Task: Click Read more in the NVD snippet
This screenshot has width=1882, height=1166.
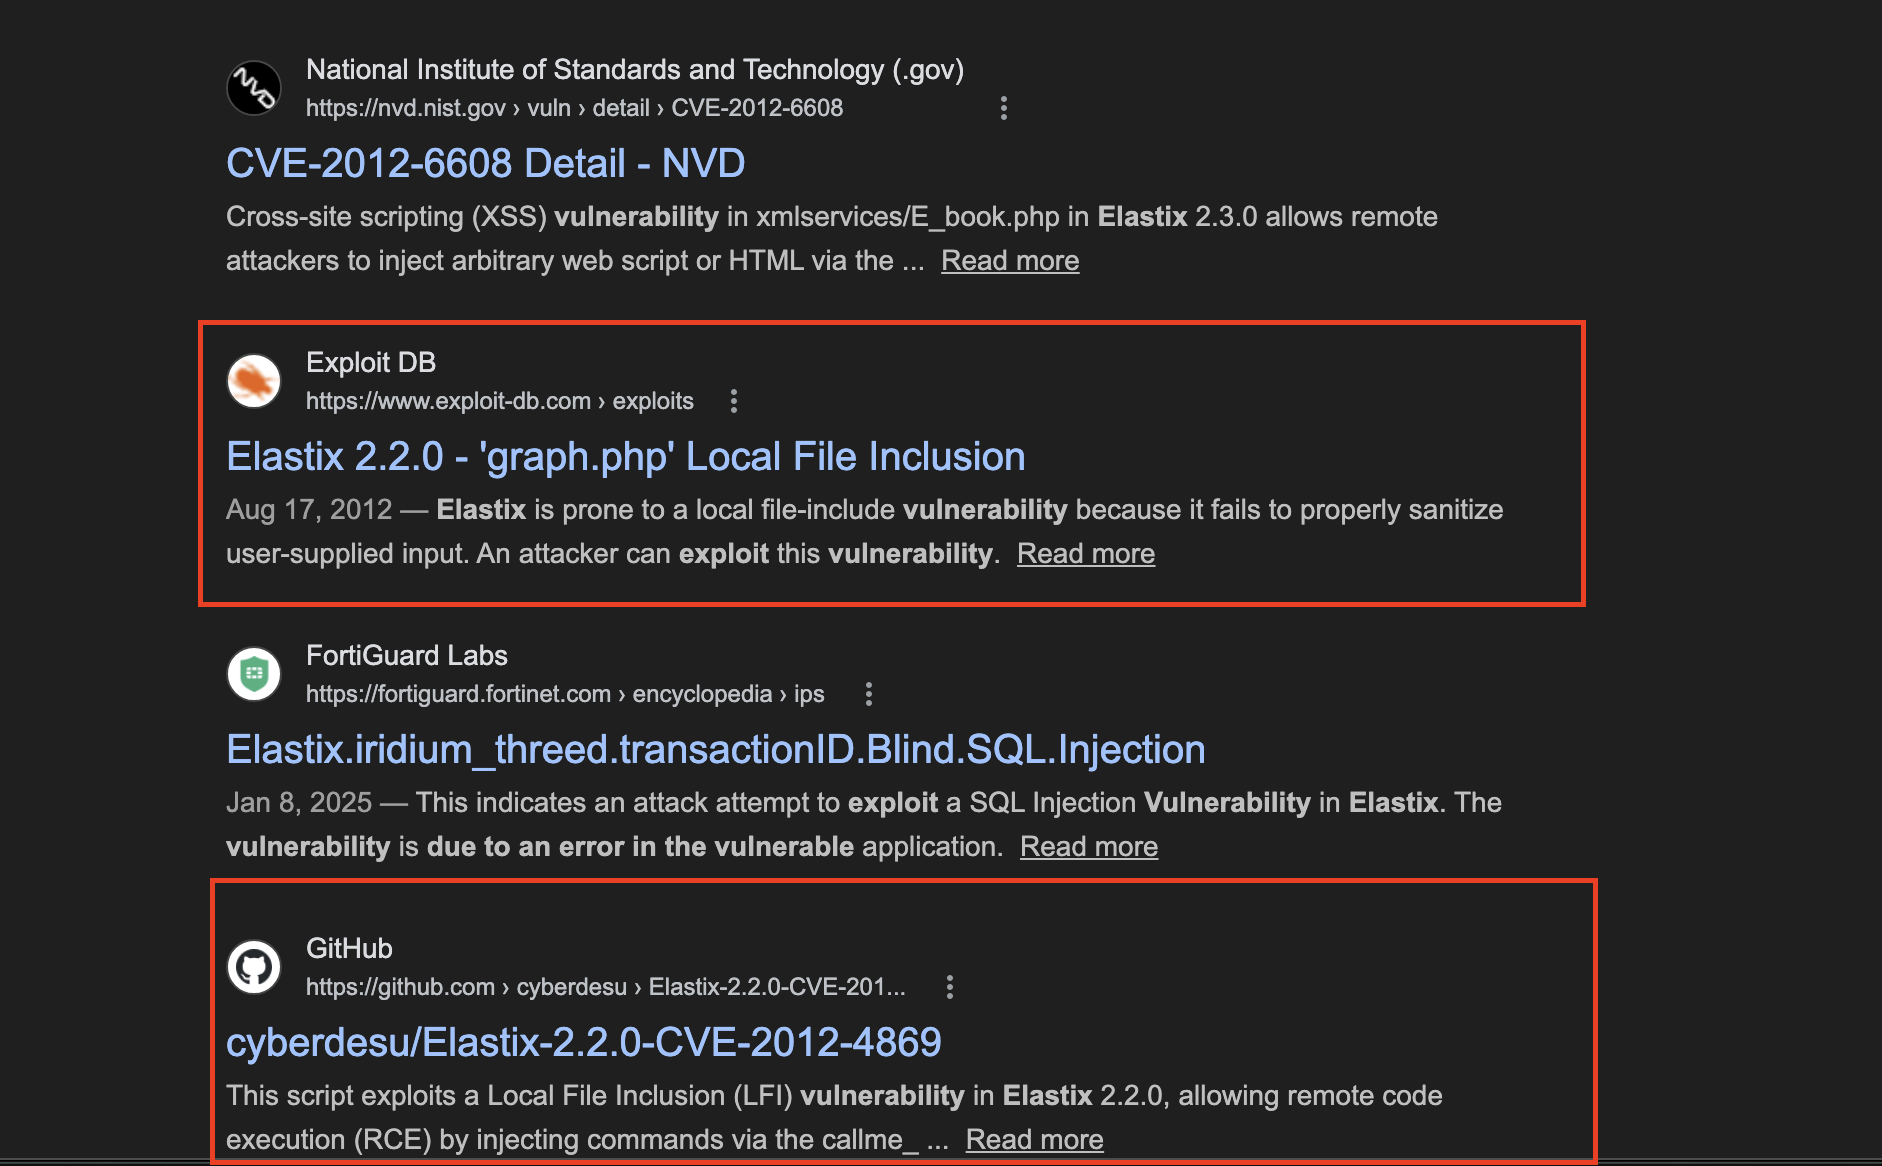Action: tap(1010, 260)
